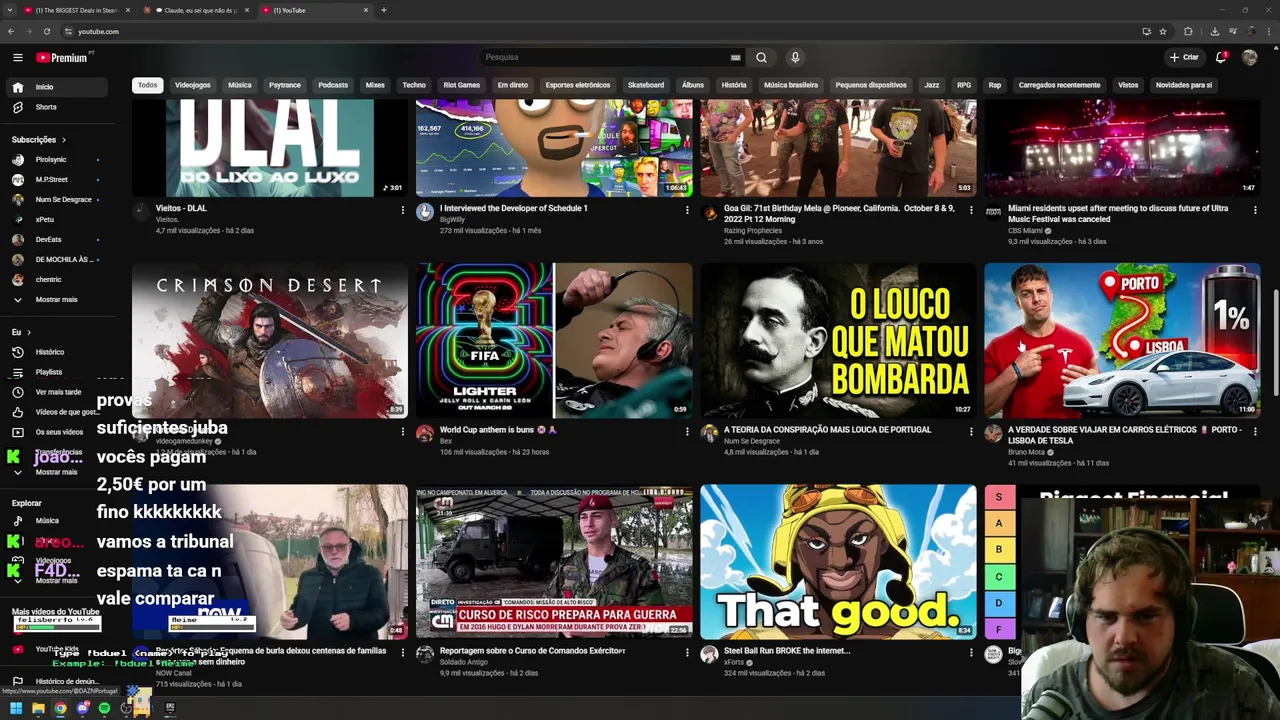Play the Crimson Desert video thumbnail
The image size is (1280, 720).
click(x=270, y=340)
